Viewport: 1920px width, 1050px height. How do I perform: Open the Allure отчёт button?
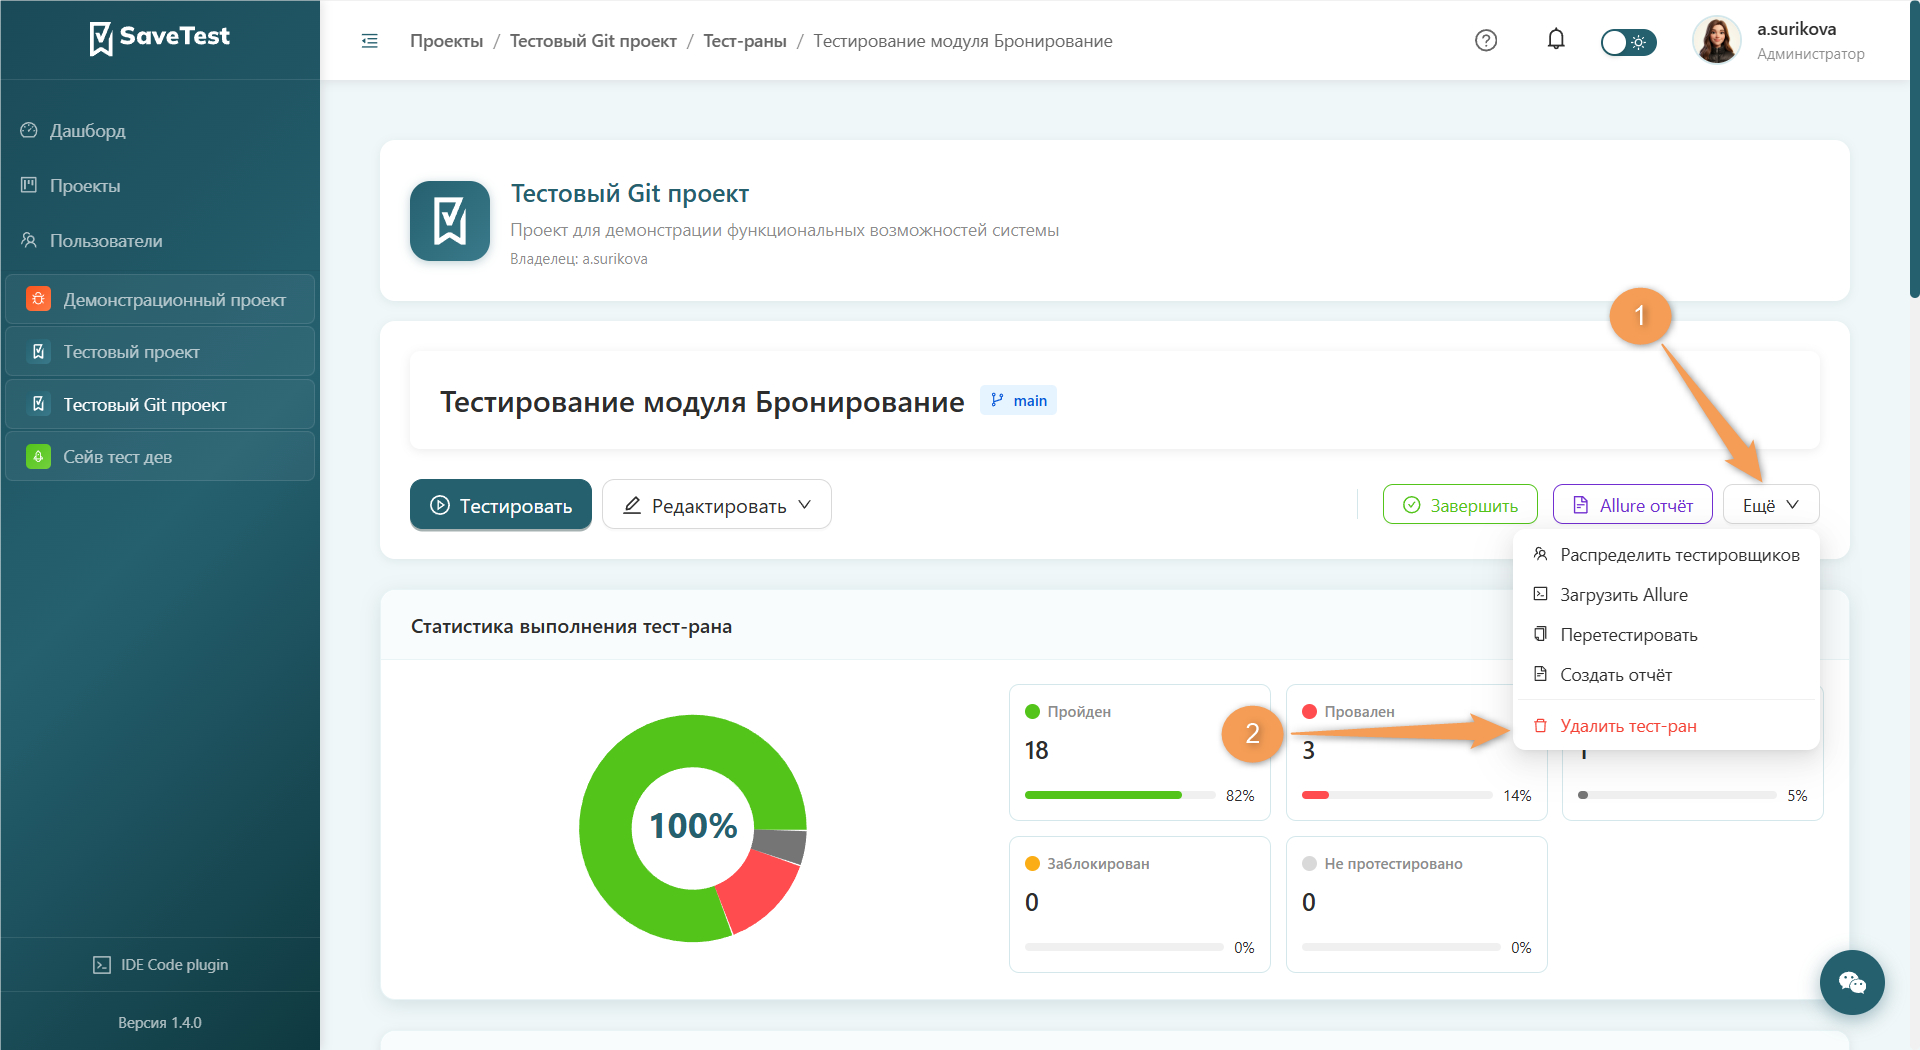point(1632,505)
